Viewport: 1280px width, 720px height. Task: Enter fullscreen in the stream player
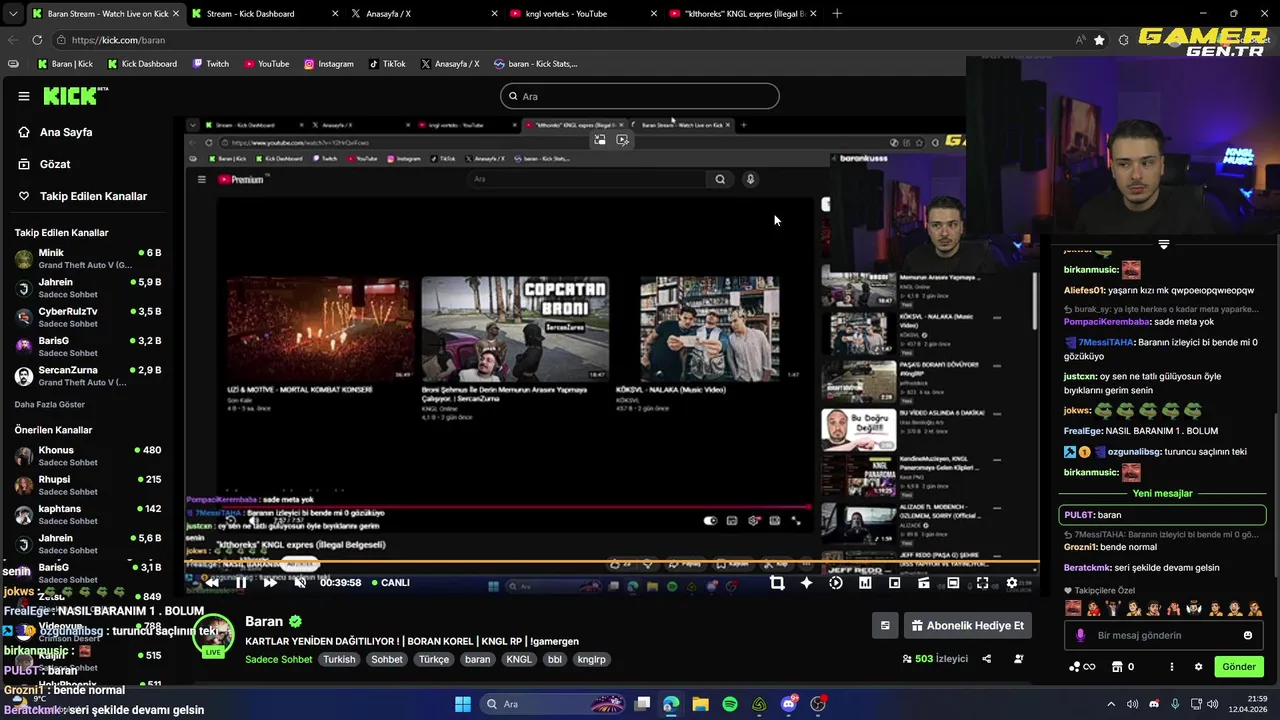[x=982, y=583]
